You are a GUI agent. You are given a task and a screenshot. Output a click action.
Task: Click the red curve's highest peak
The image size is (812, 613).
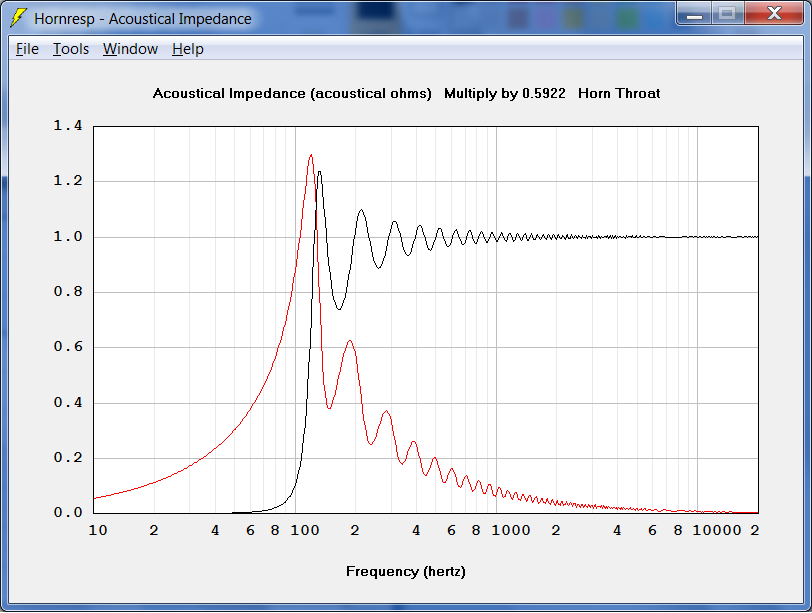311,155
